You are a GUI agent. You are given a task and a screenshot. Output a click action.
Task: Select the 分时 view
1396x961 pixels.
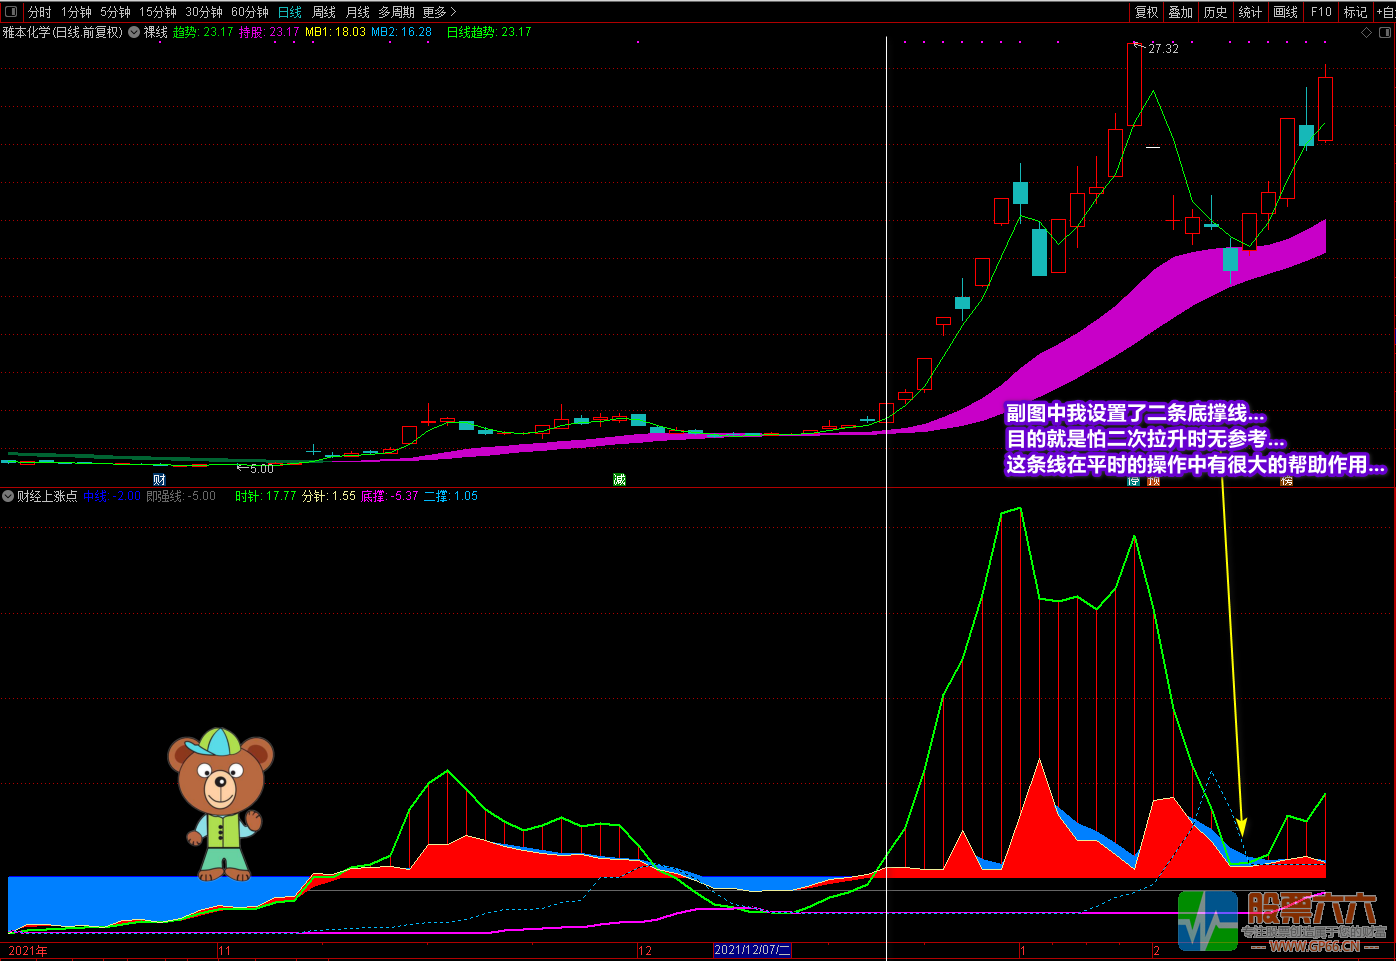coord(40,12)
